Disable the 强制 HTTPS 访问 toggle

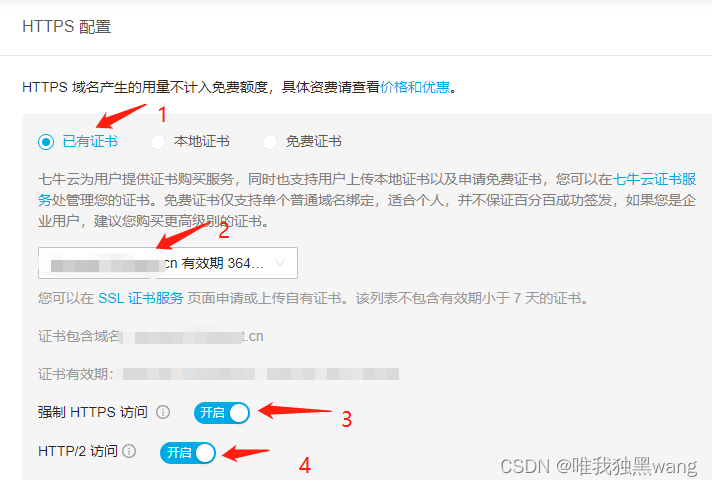pos(222,413)
